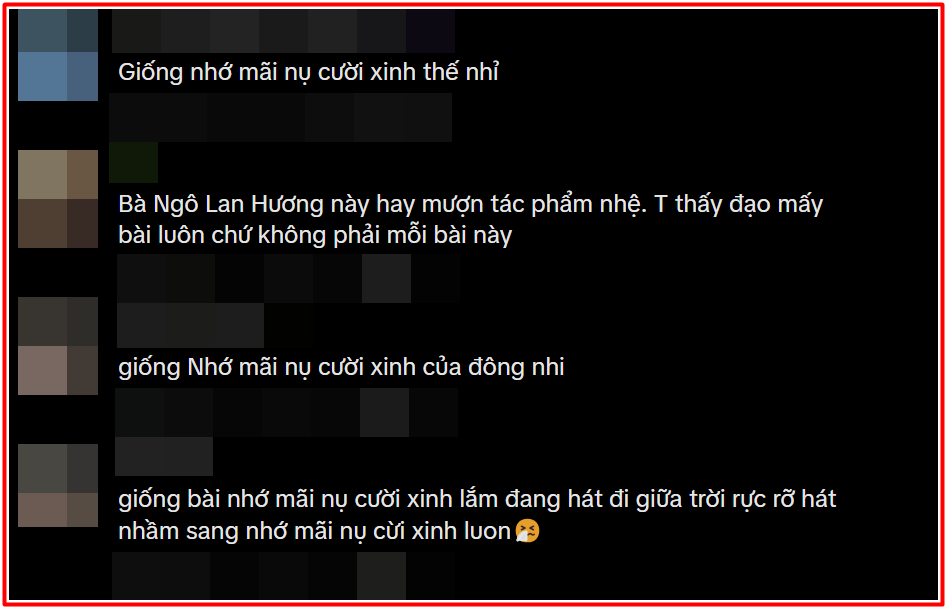Open the brown avatar beside the Ngô Lan Hương comment
The image size is (947, 609).
pyautogui.click(x=58, y=199)
